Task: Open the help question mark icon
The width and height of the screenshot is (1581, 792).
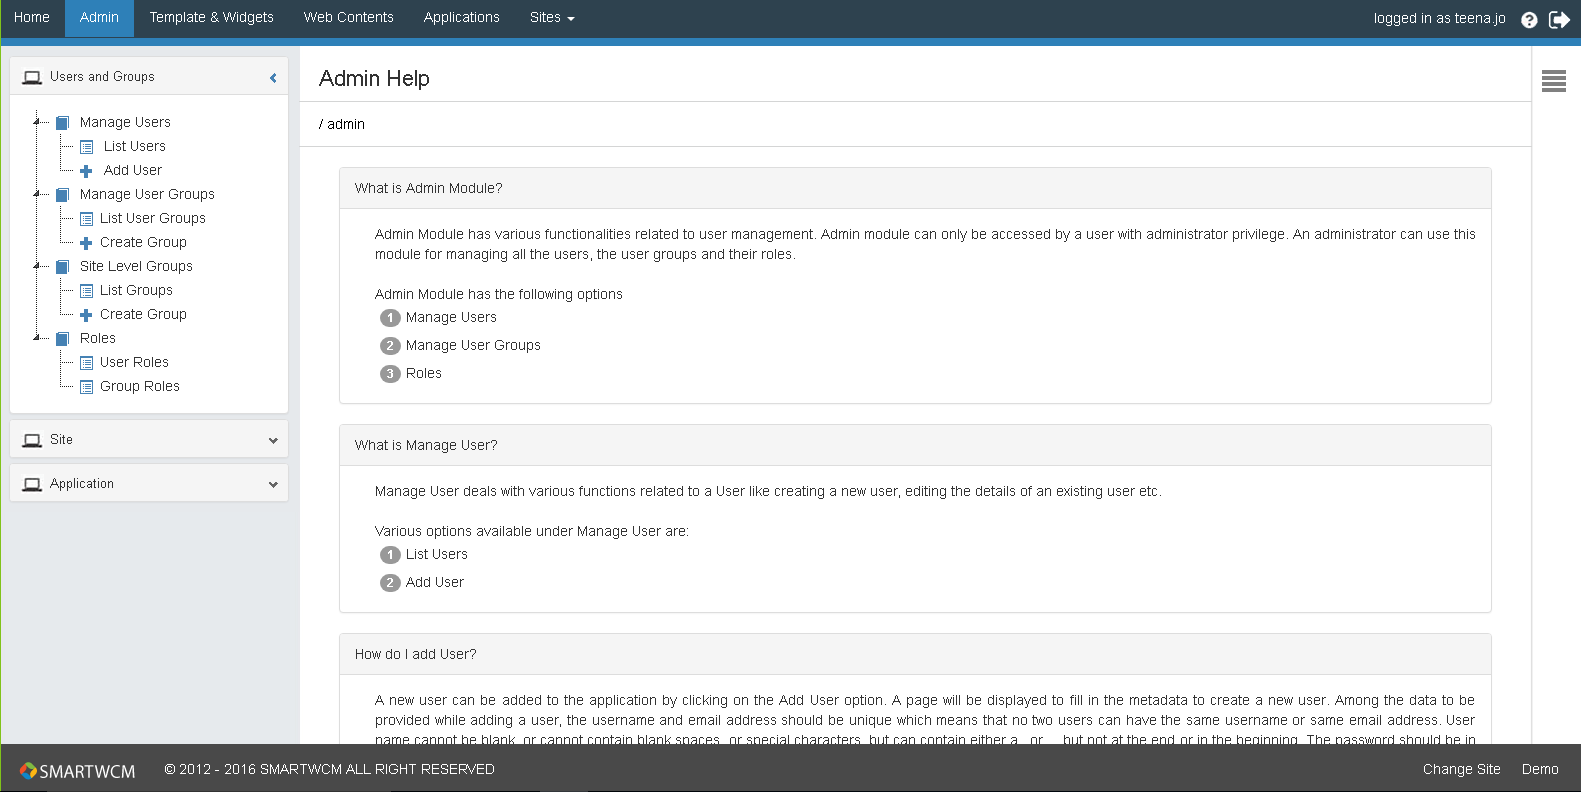Action: pos(1529,19)
